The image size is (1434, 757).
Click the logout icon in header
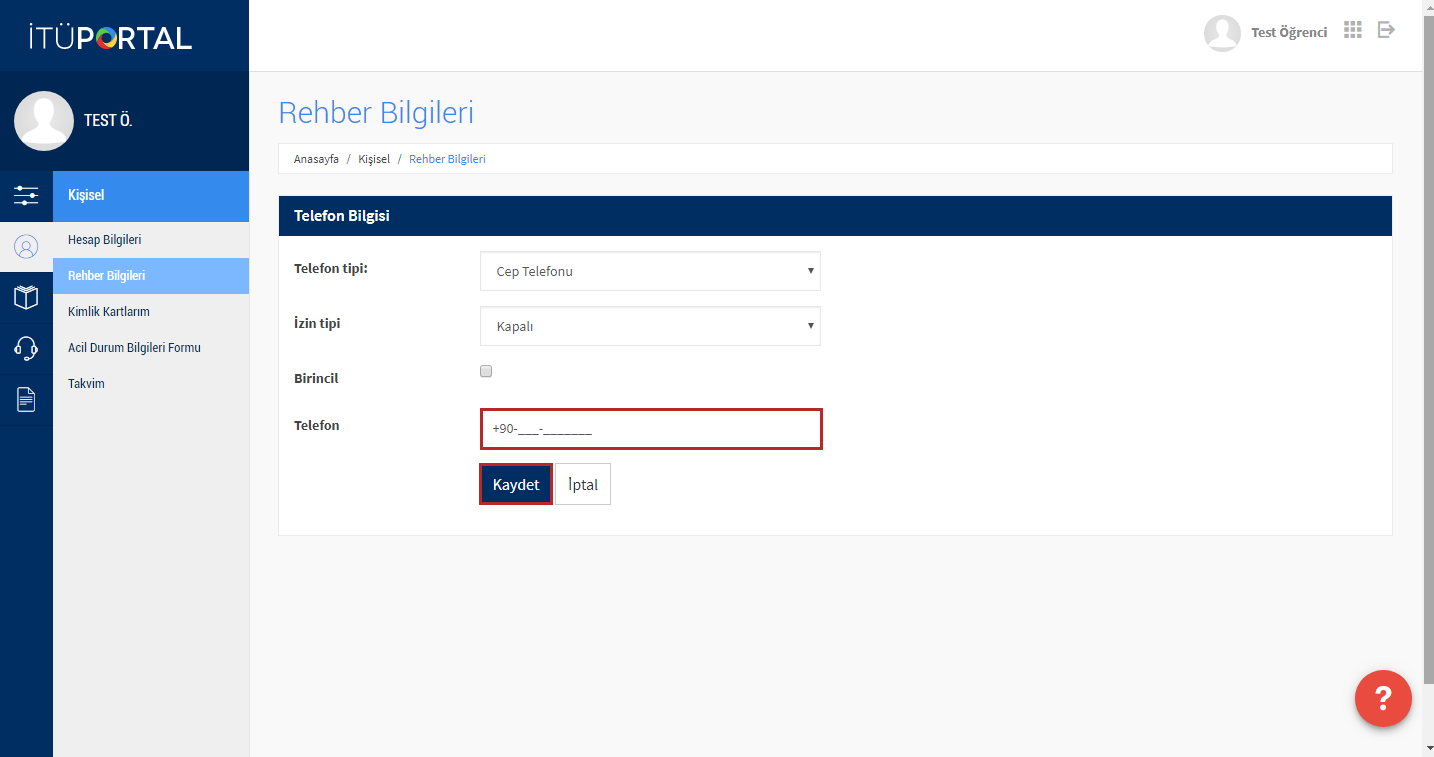(x=1386, y=30)
